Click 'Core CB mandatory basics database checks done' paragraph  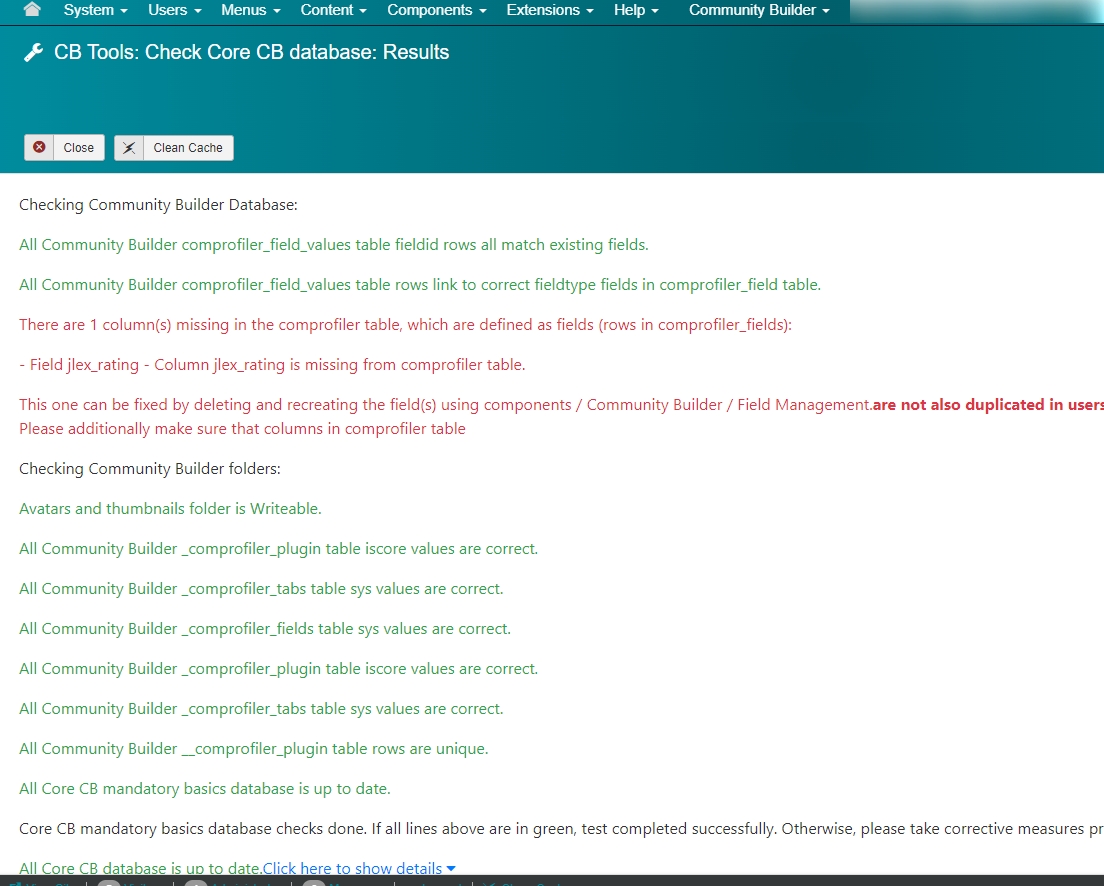[x=561, y=829]
